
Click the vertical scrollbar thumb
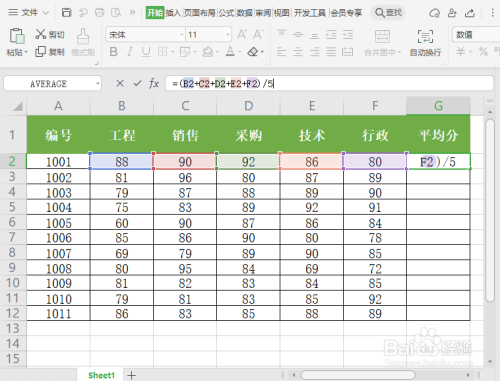[490, 211]
